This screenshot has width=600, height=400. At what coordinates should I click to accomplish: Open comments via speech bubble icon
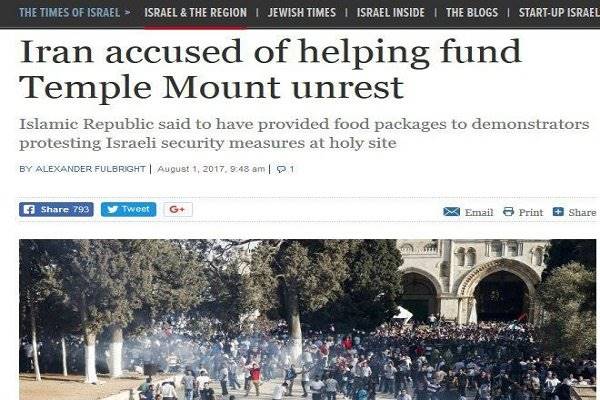point(281,169)
